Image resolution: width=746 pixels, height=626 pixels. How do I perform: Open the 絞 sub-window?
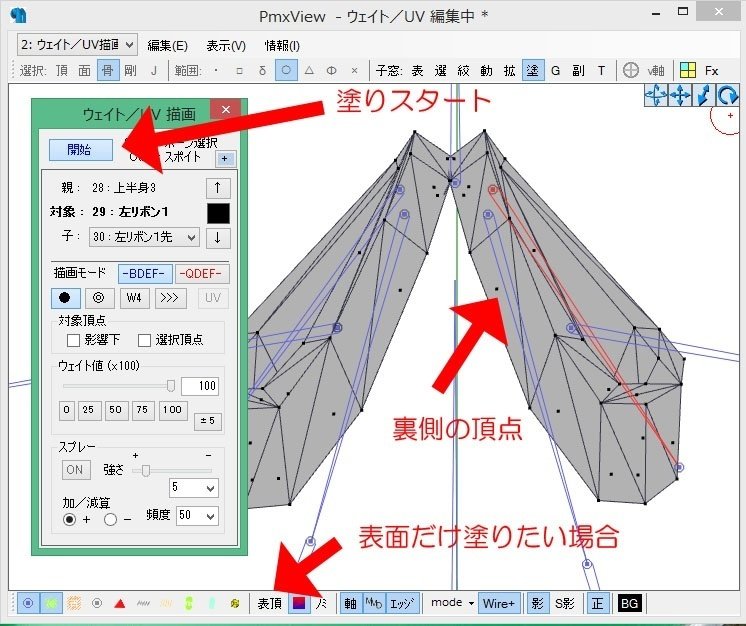point(463,71)
